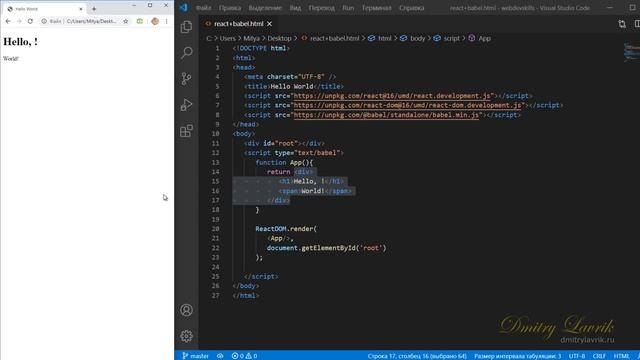This screenshot has height=360, width=640.
Task: Open the react-dom.development.js script URL
Action: click(x=407, y=105)
